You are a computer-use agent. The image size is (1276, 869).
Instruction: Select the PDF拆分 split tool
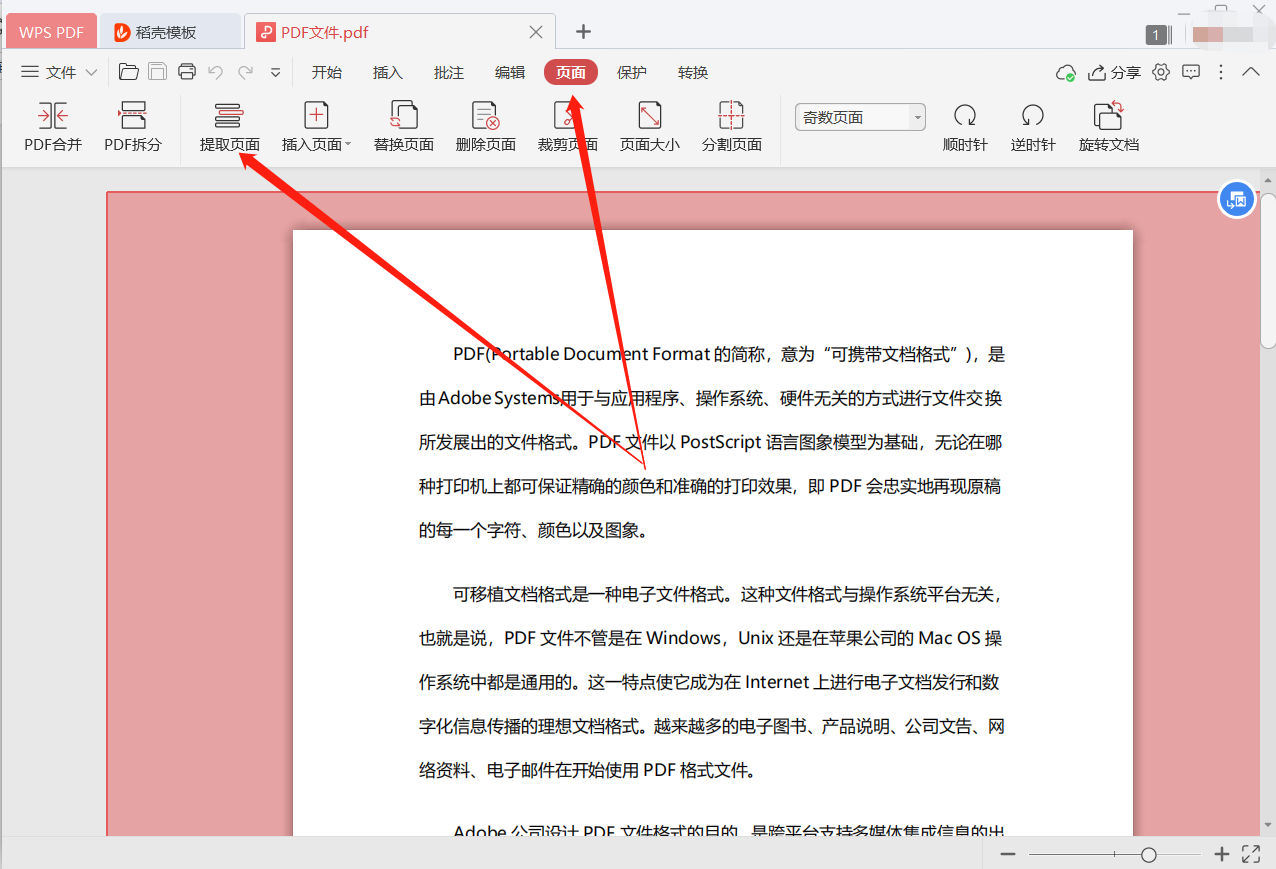(x=133, y=126)
